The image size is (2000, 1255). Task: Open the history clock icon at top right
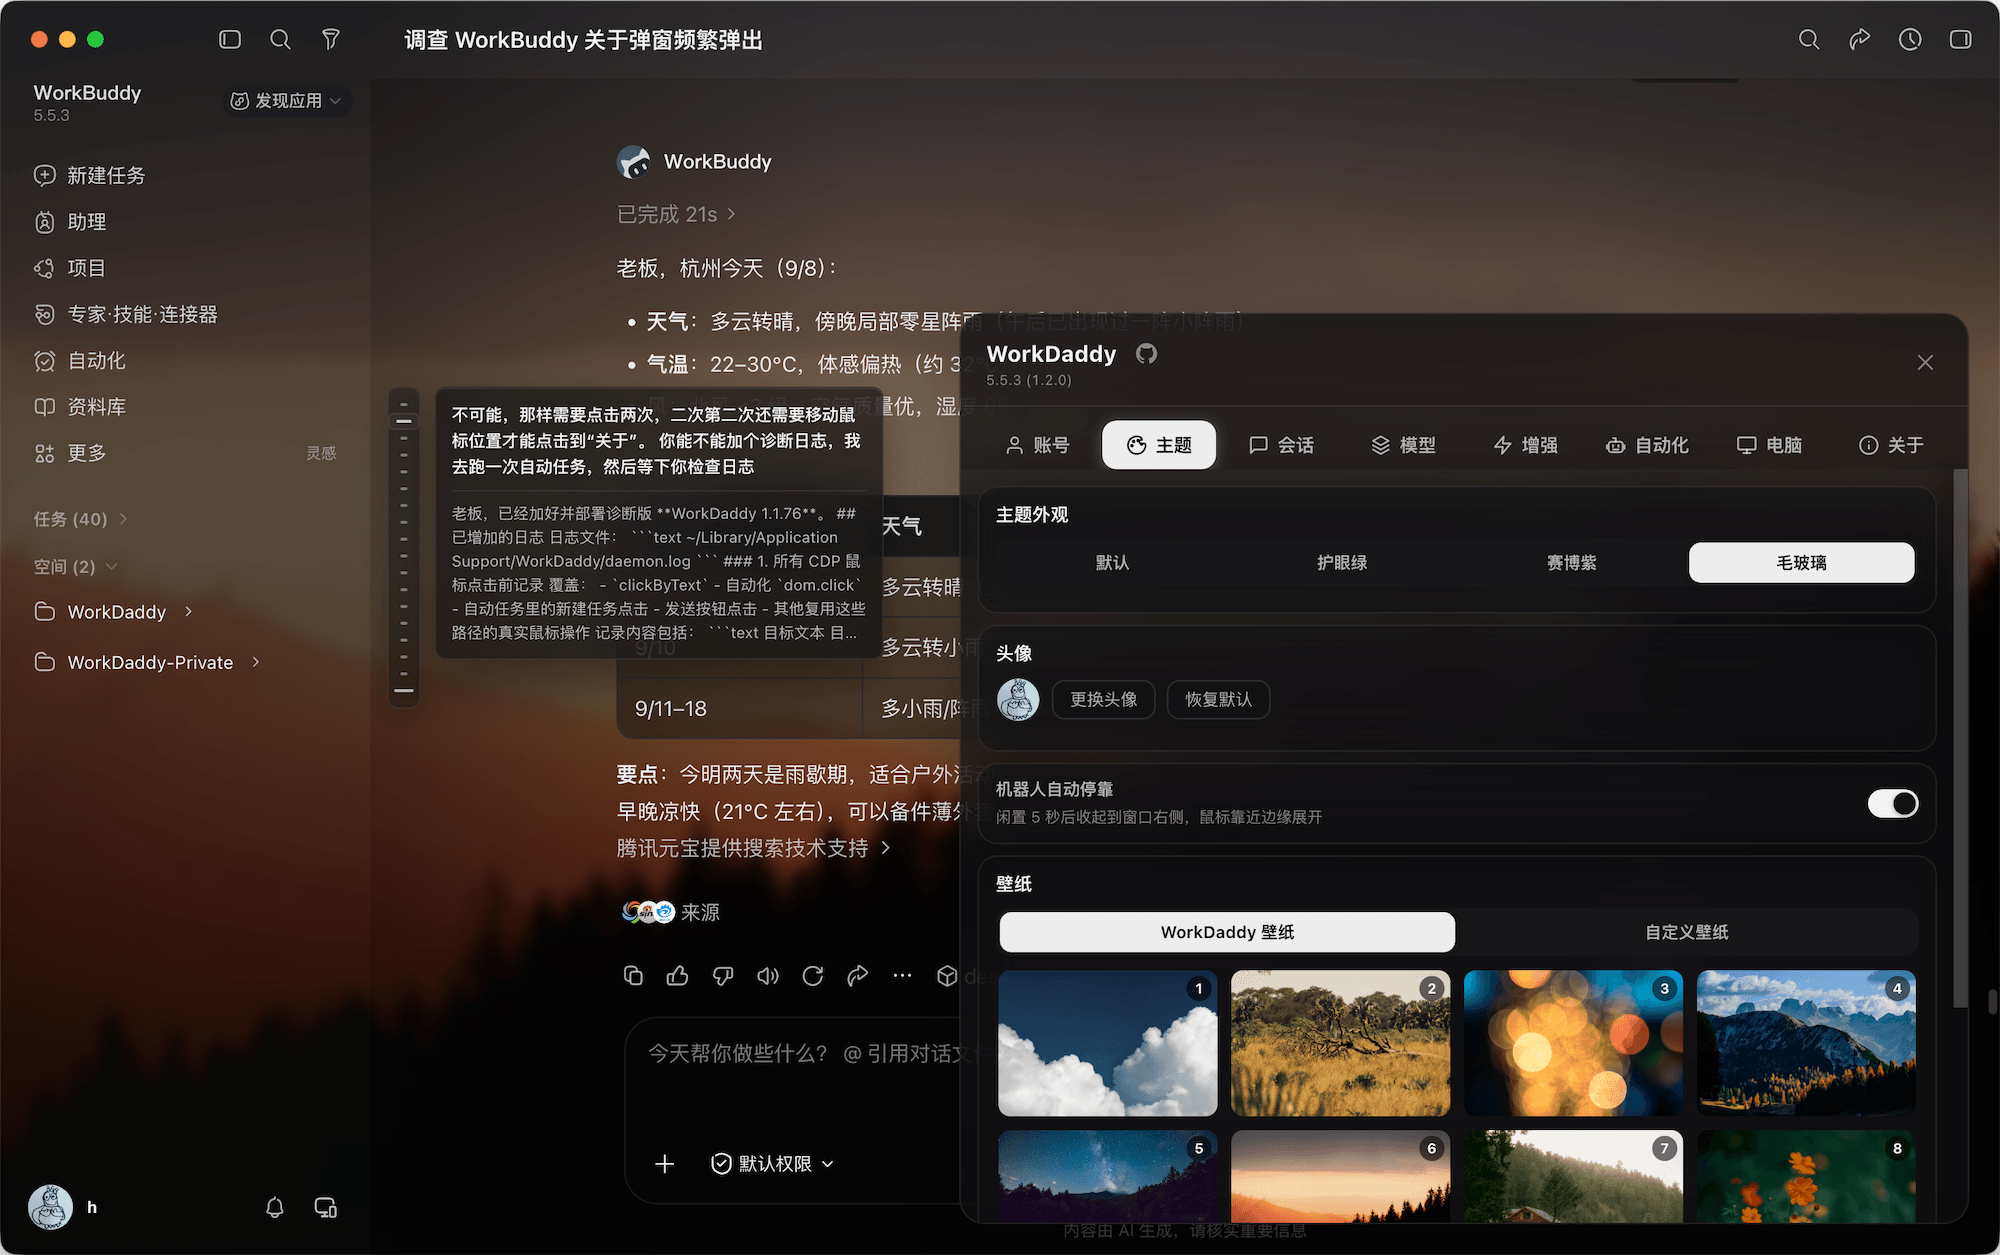tap(1910, 39)
